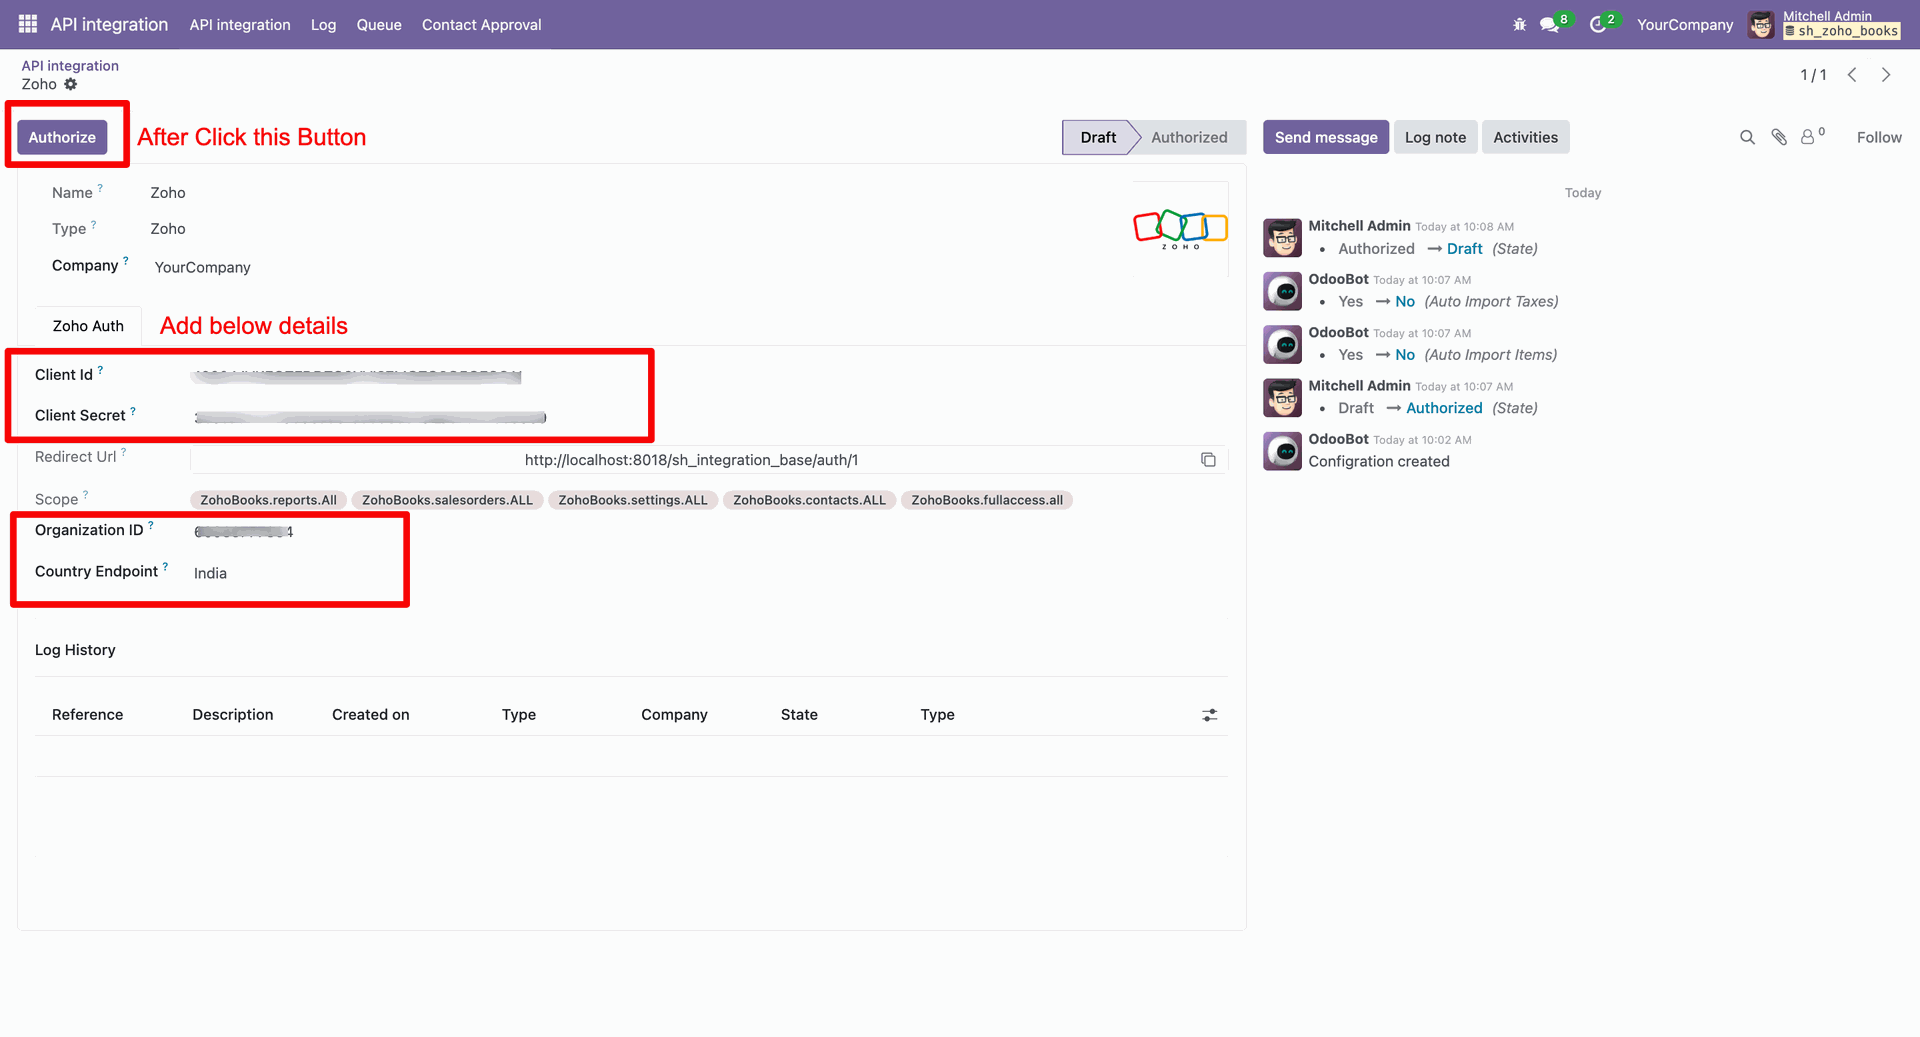The image size is (1920, 1037).
Task: Click OdooBot avatar beside Configration created
Action: pyautogui.click(x=1282, y=451)
